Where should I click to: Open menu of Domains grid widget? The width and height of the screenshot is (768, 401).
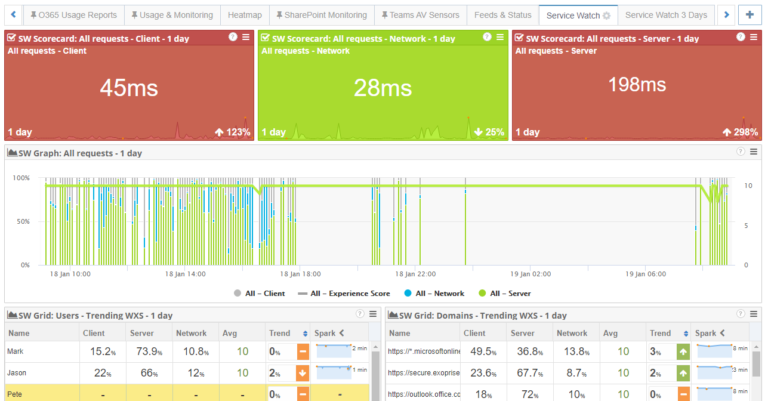click(x=753, y=314)
